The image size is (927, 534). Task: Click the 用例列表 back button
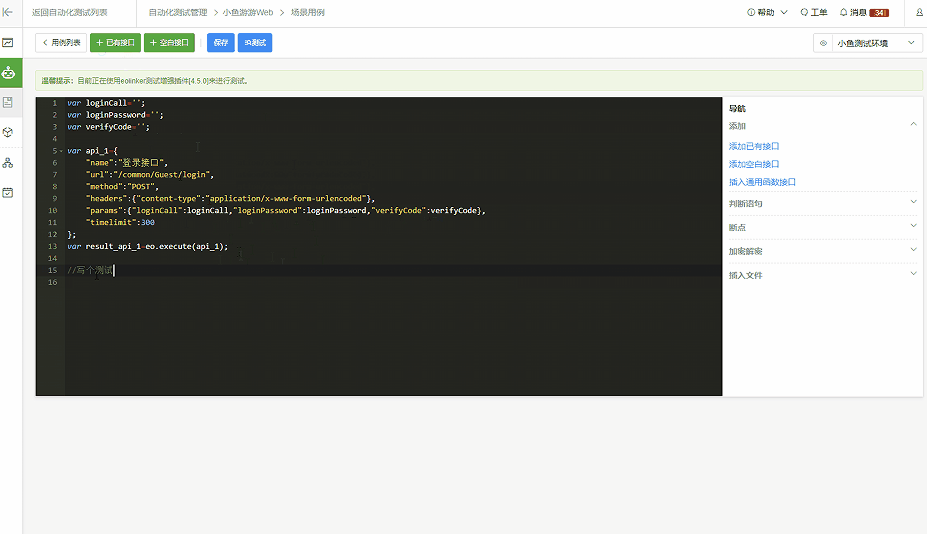(61, 43)
